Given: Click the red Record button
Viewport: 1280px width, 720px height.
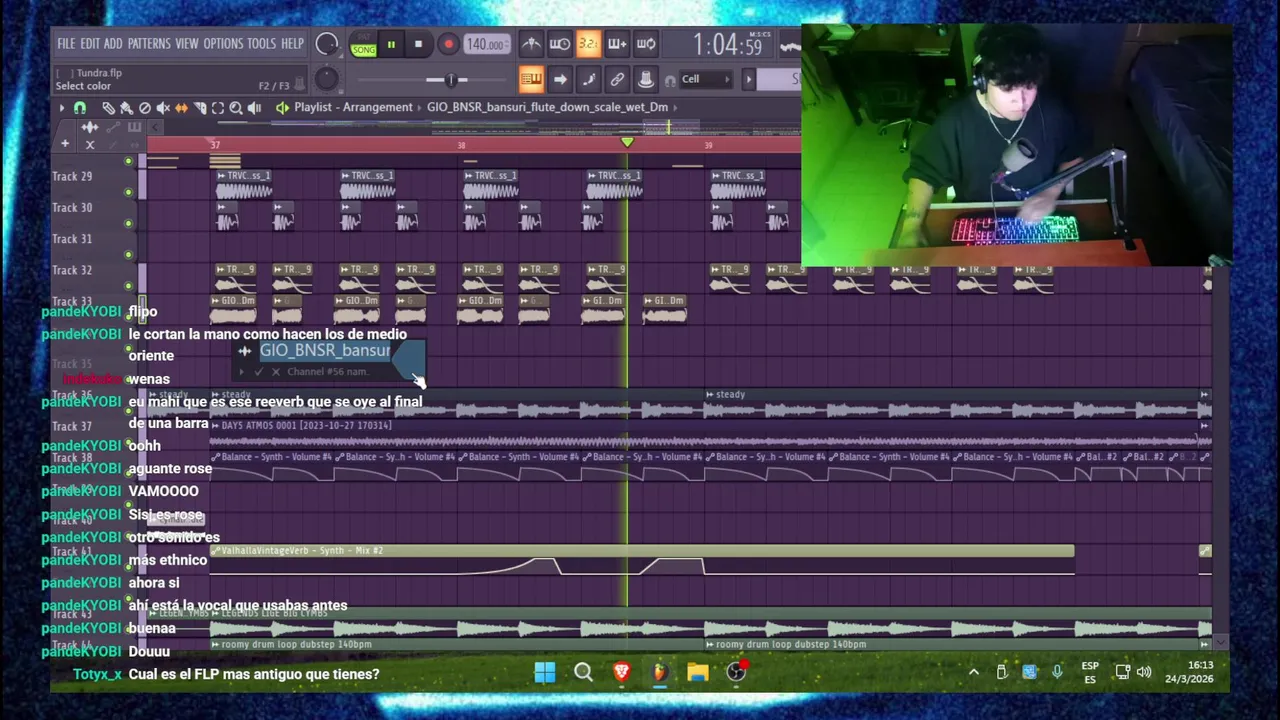Looking at the screenshot, I should (448, 44).
